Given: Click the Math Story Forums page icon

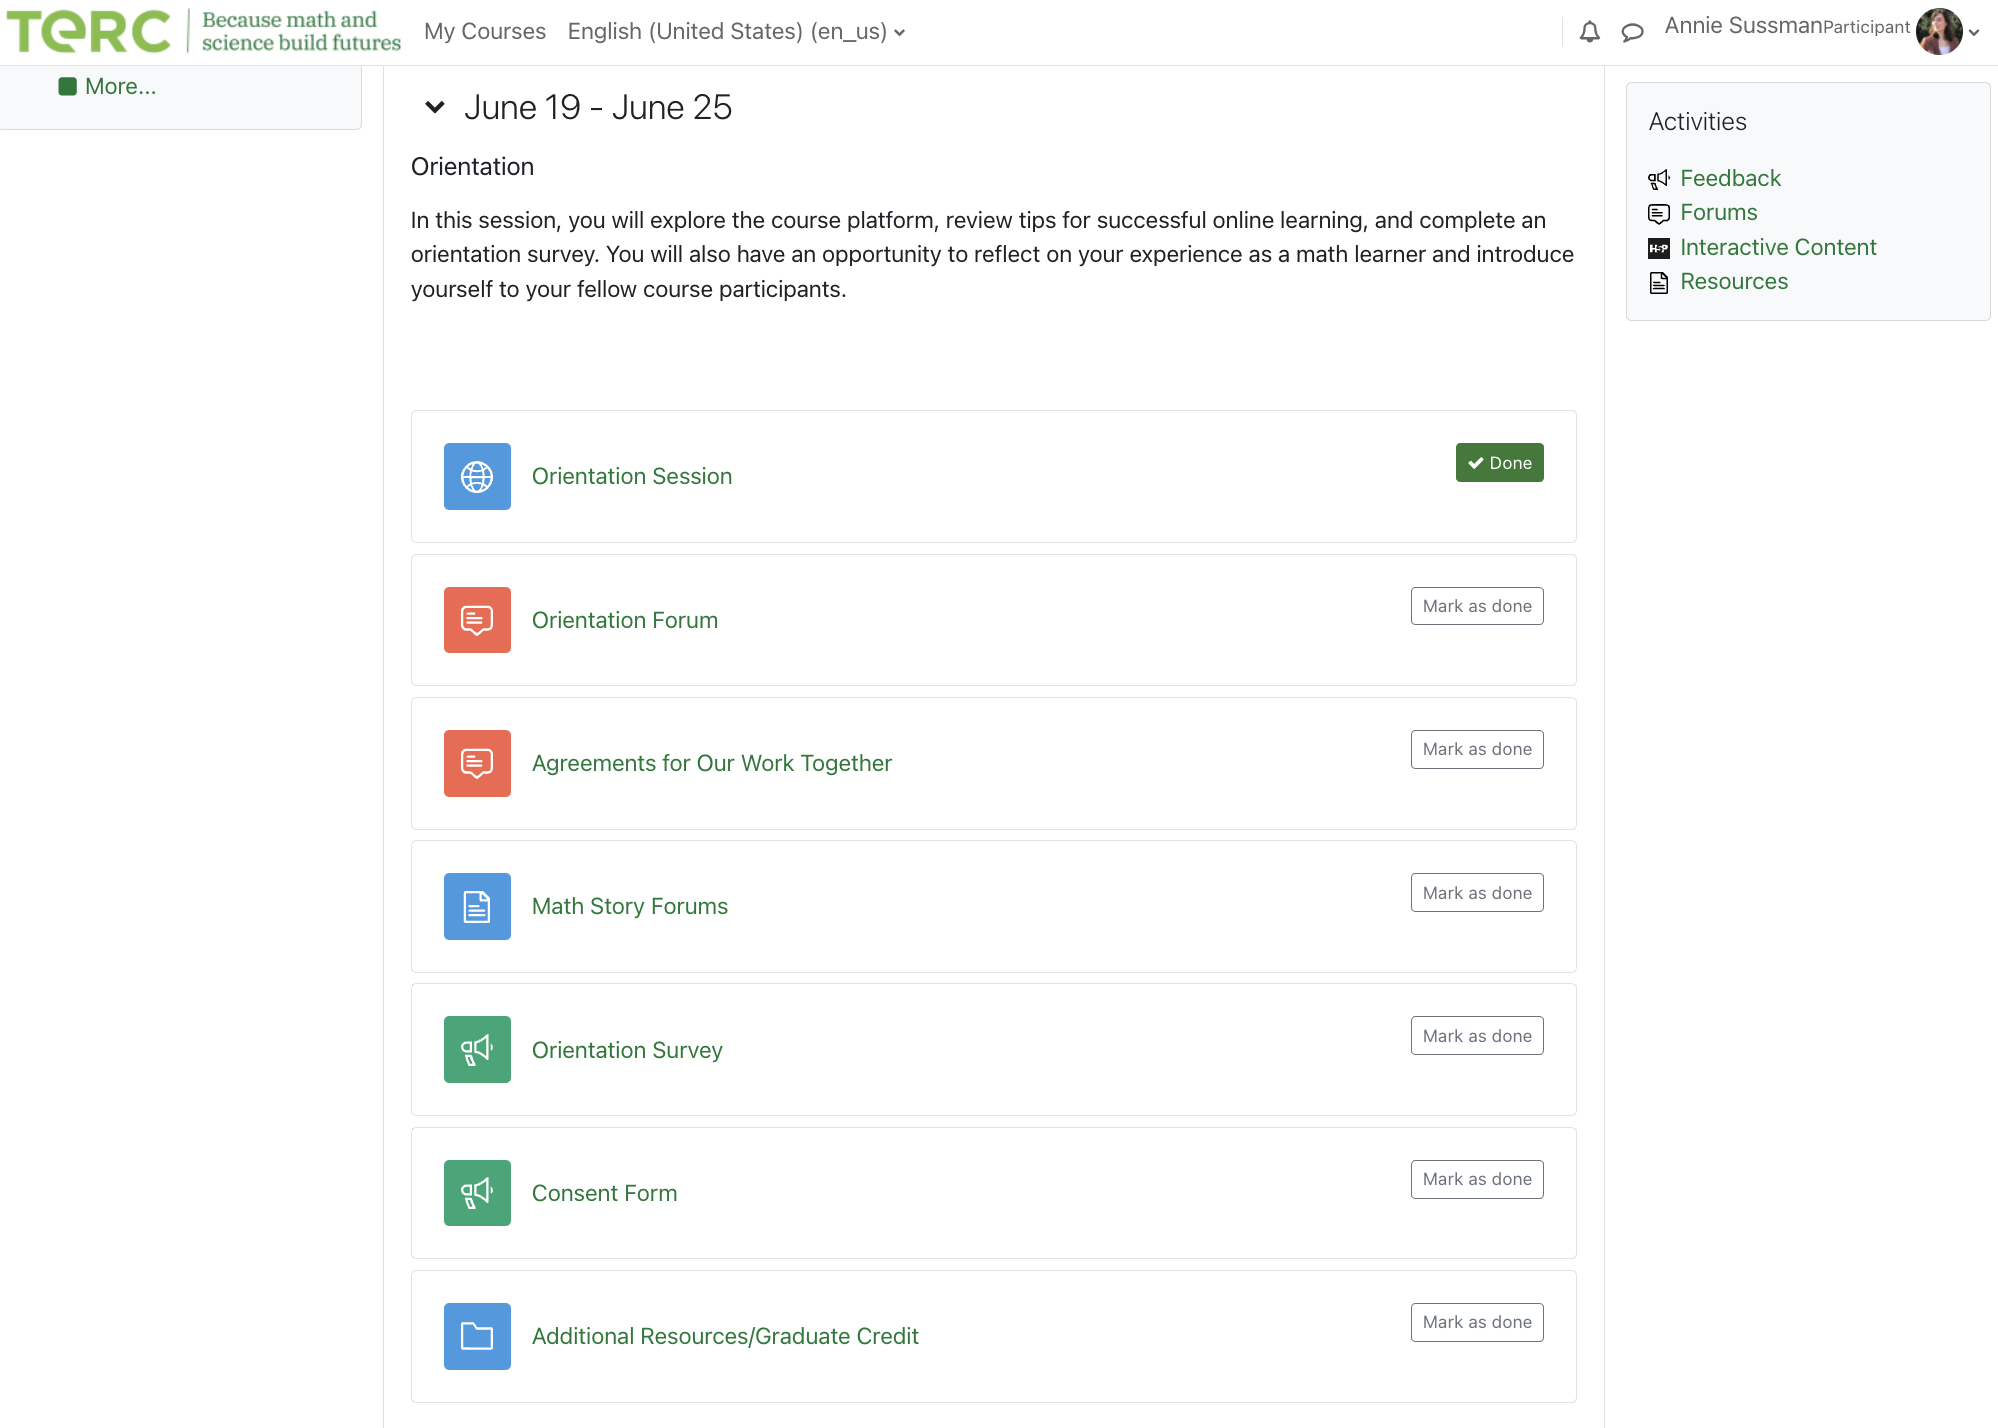Looking at the screenshot, I should tap(477, 906).
